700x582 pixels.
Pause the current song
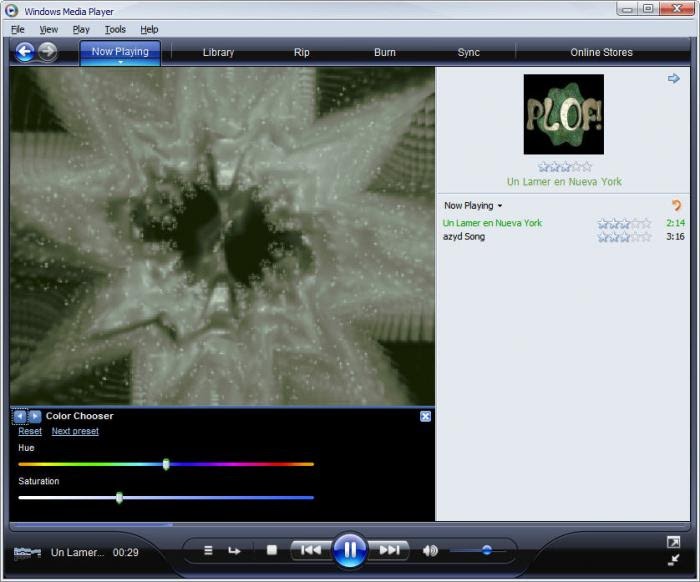tap(350, 550)
